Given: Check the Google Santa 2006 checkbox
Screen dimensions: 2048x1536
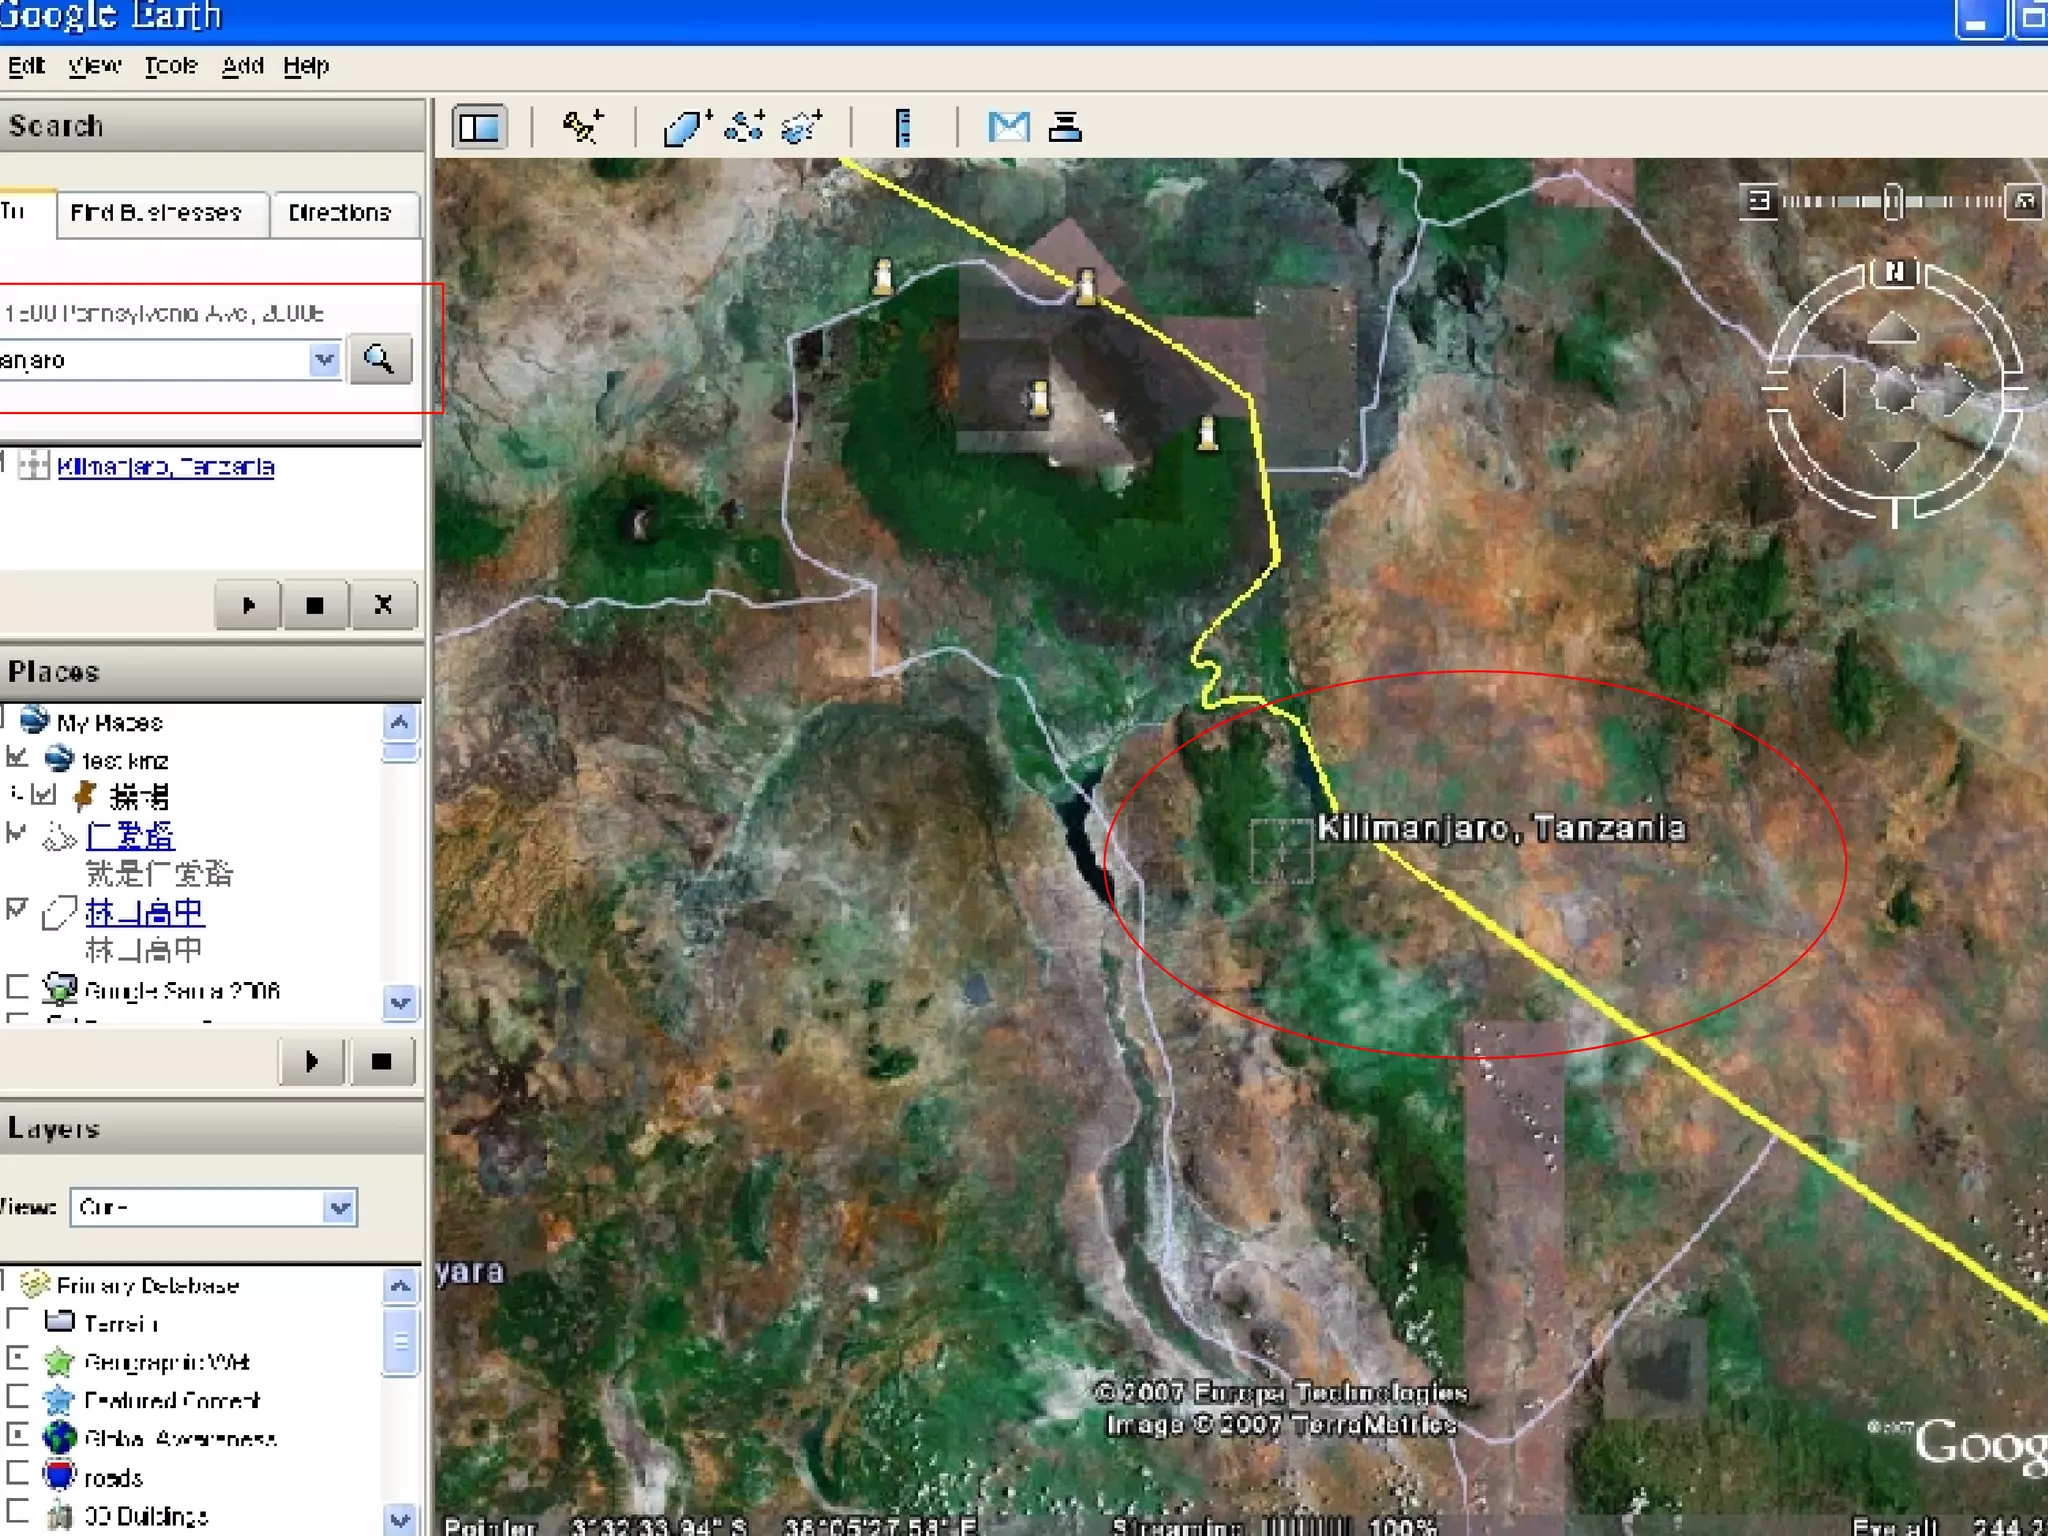Looking at the screenshot, I should (x=17, y=987).
